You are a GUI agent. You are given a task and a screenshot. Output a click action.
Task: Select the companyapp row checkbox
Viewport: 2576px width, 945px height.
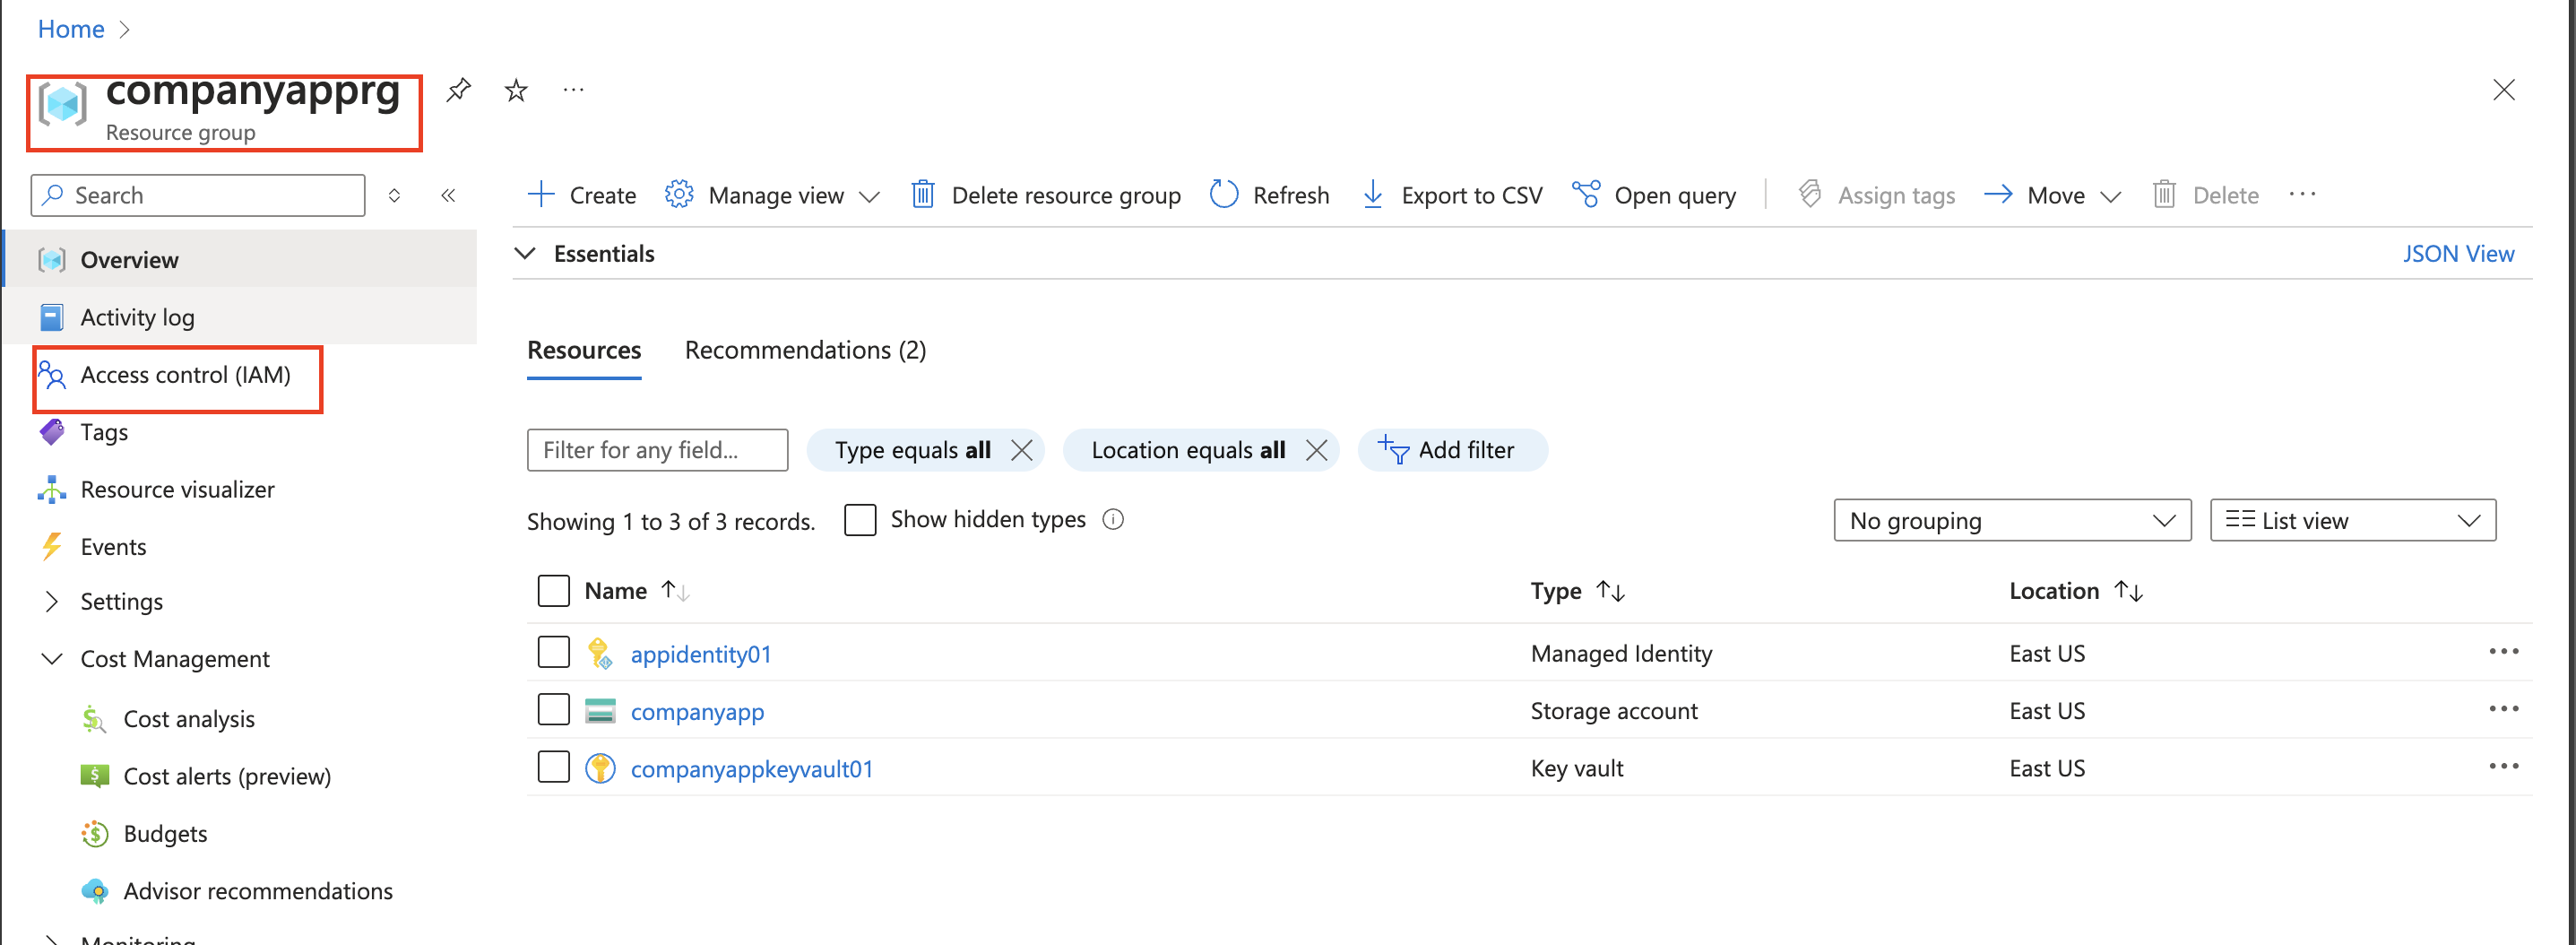(553, 711)
